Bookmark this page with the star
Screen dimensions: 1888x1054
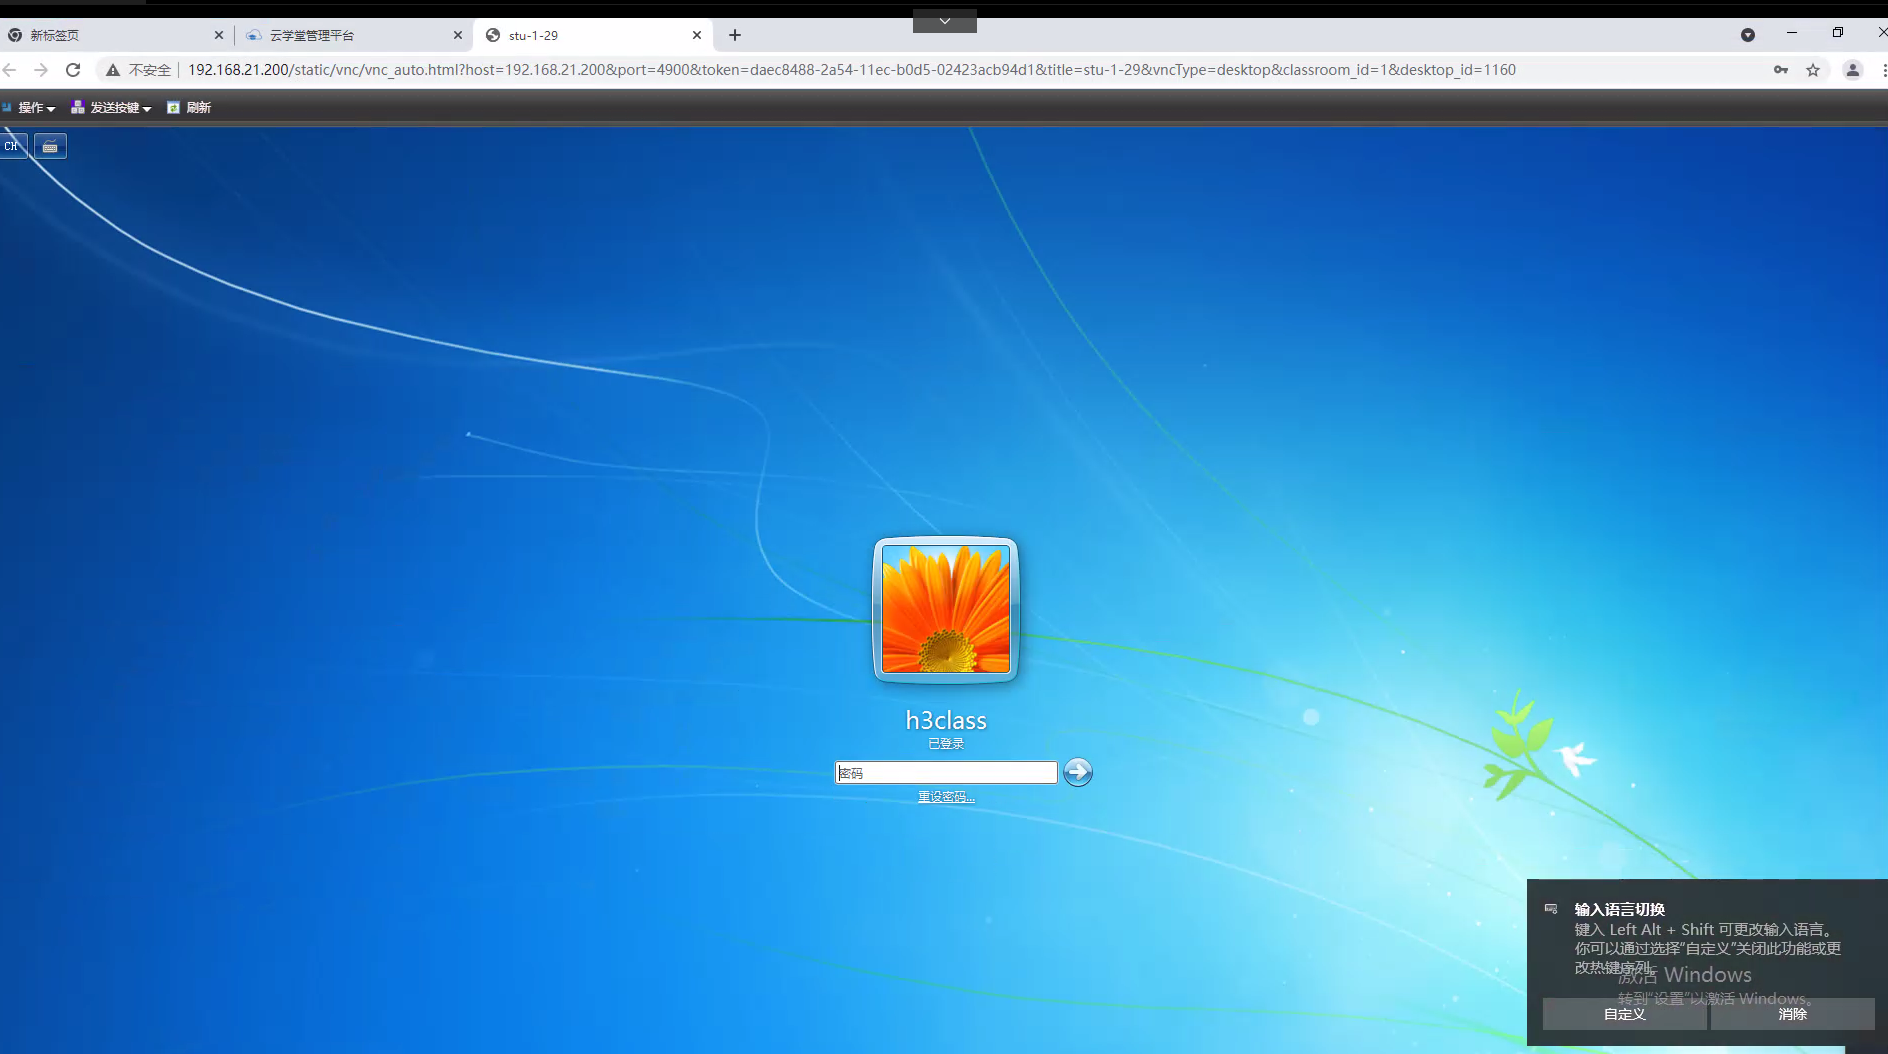tap(1813, 70)
